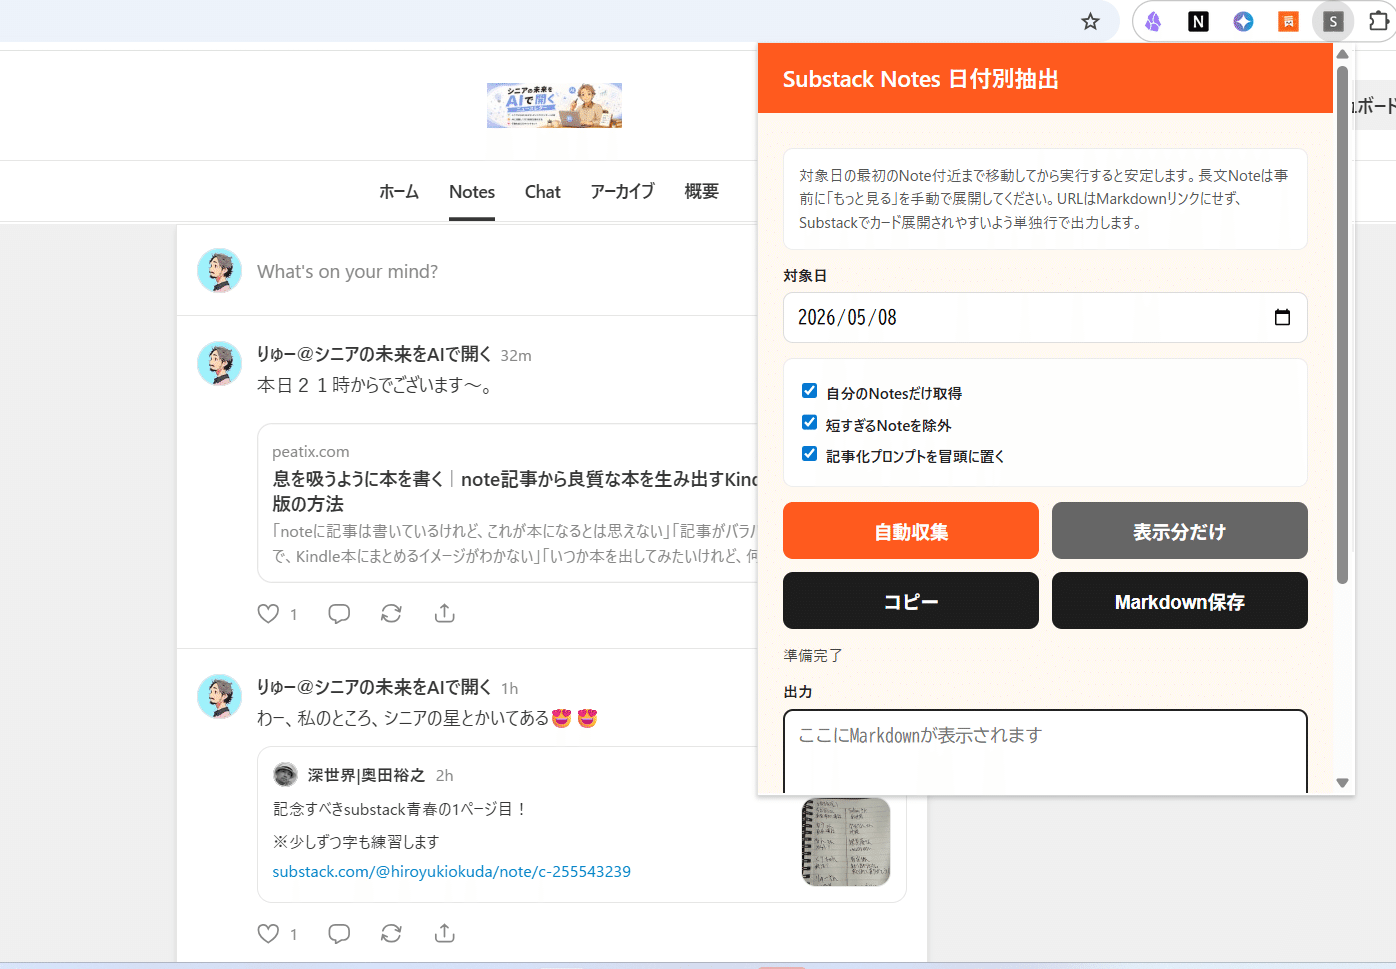This screenshot has width=1396, height=969.
Task: Open the notebook photo thumbnail
Action: click(x=846, y=842)
